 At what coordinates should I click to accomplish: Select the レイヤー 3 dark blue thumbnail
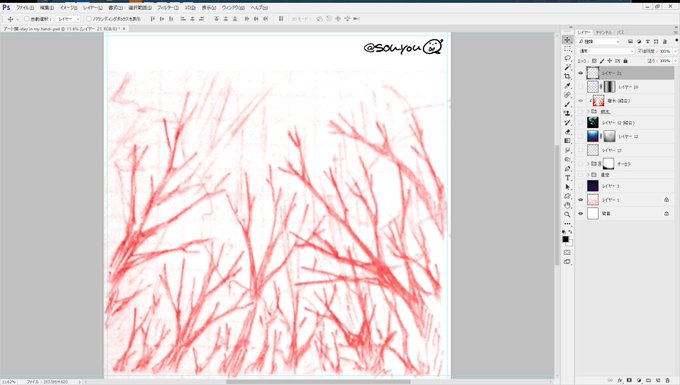(592, 186)
